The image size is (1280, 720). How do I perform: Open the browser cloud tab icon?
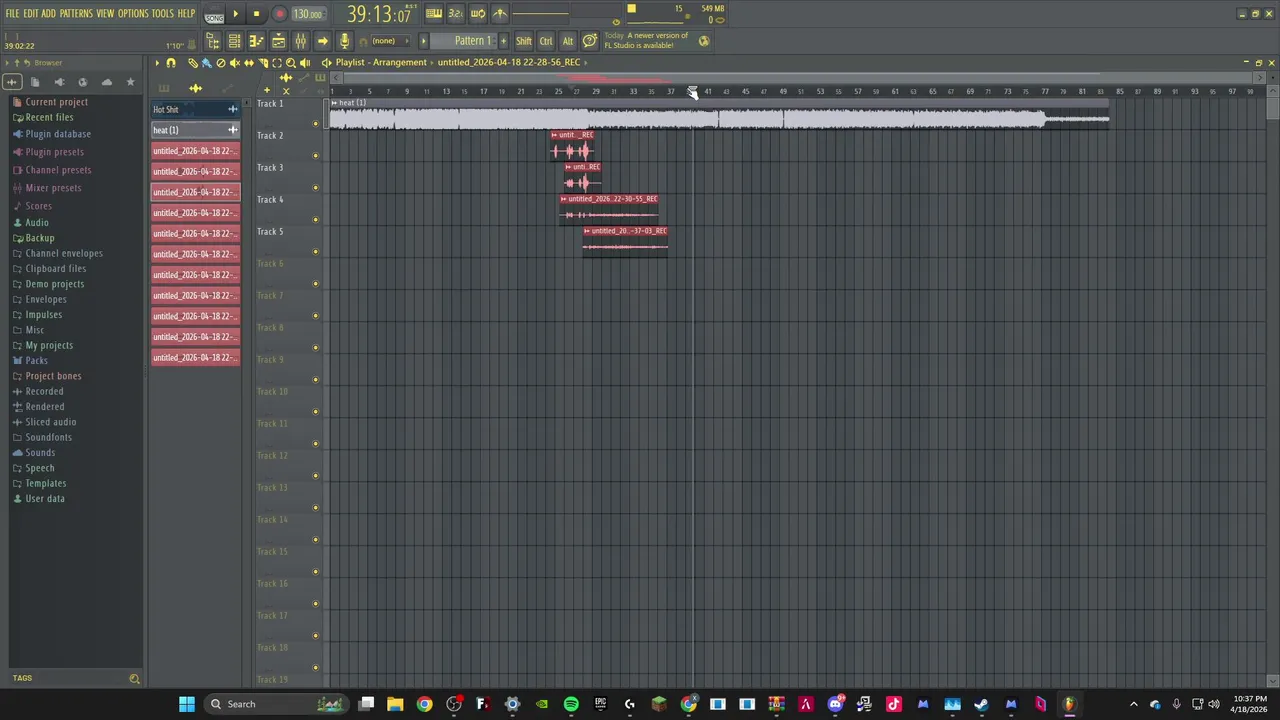point(107,82)
